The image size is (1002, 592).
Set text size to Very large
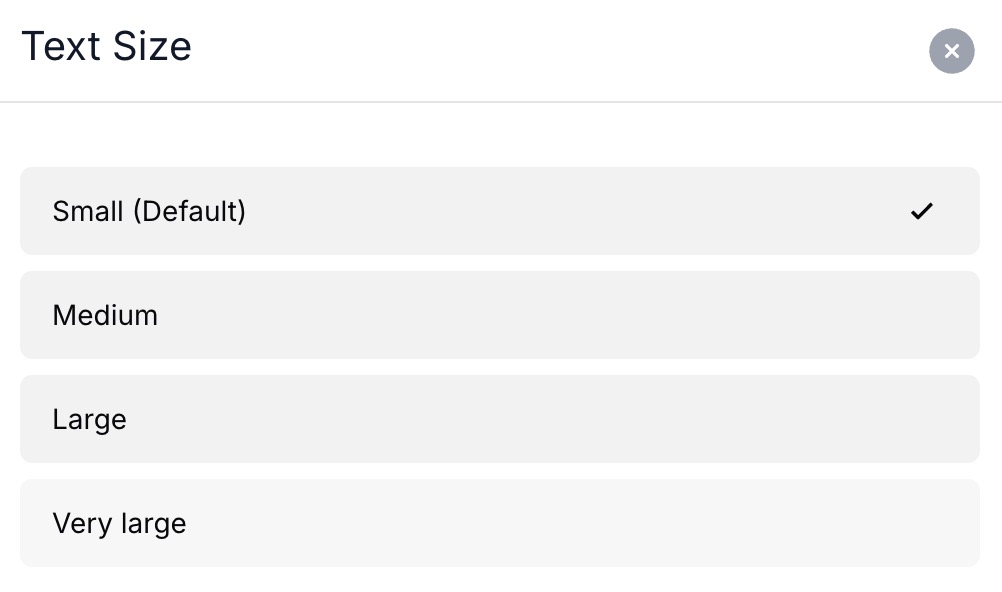(x=499, y=523)
